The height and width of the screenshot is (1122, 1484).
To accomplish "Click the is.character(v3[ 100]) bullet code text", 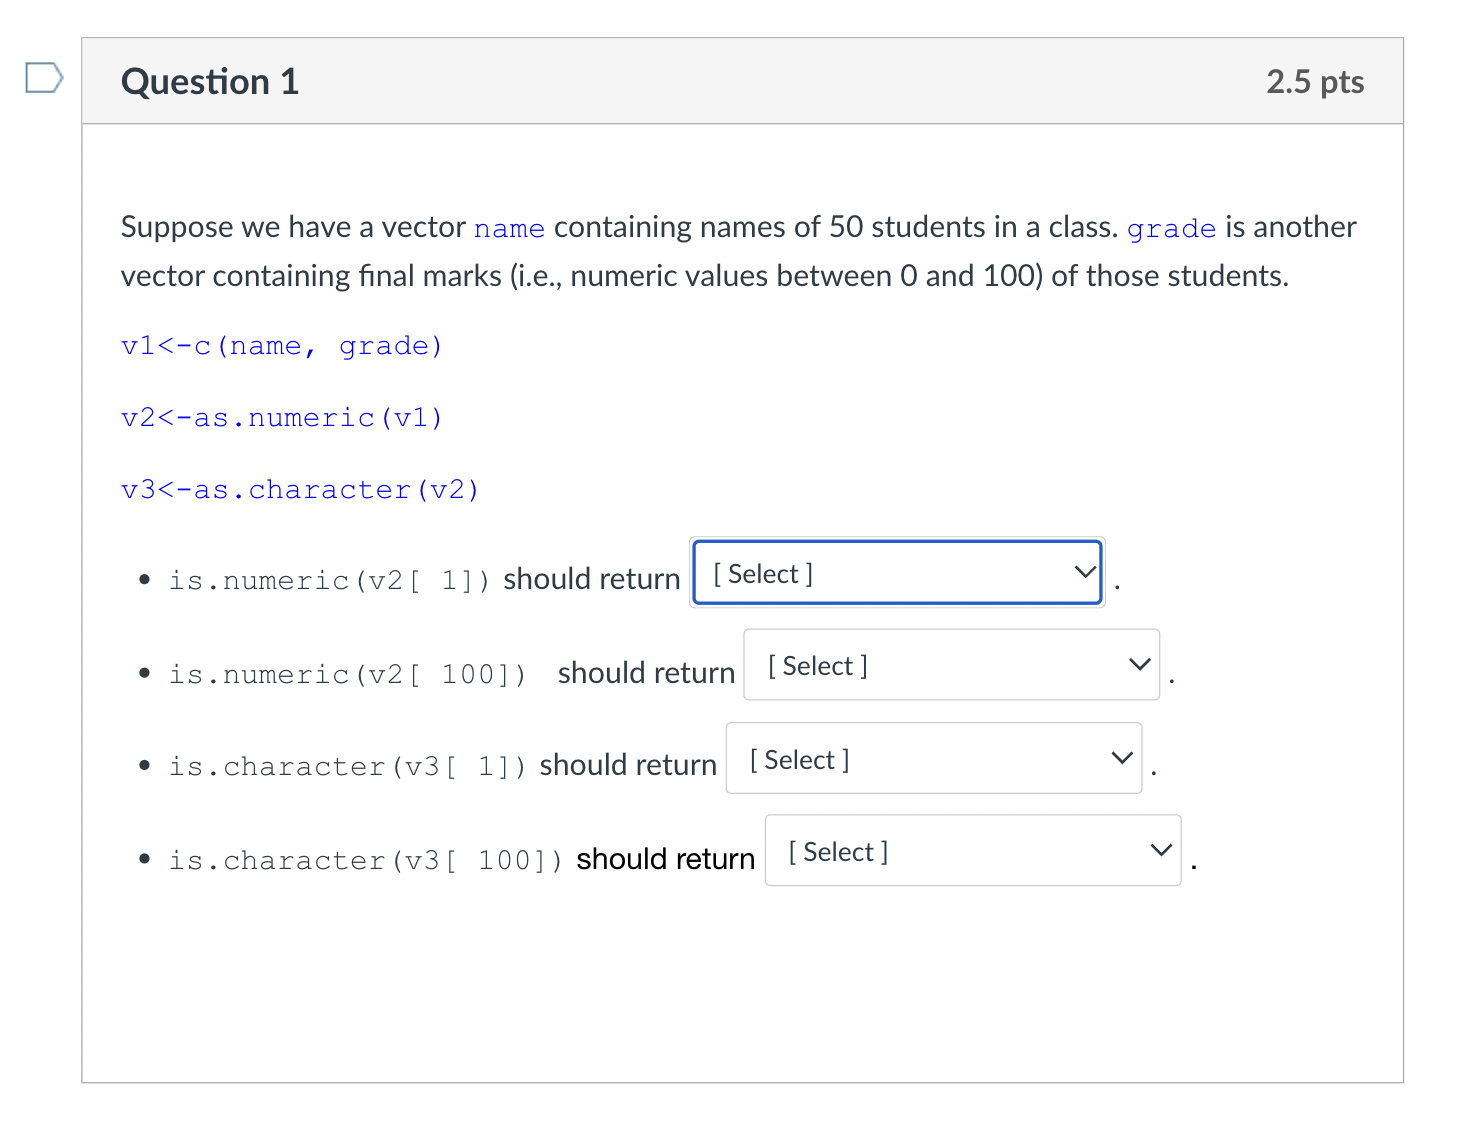I will pos(365,861).
